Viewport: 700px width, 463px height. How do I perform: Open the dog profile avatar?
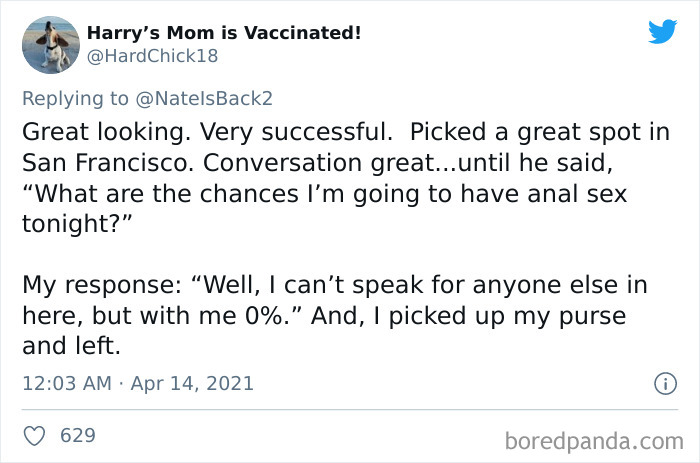click(50, 44)
